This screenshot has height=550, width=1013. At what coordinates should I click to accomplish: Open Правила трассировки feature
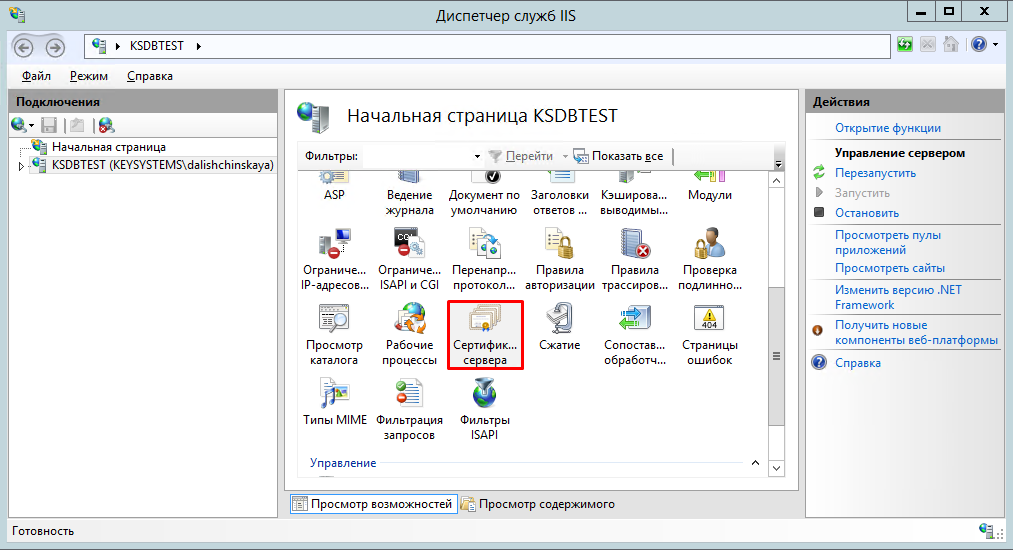click(634, 260)
